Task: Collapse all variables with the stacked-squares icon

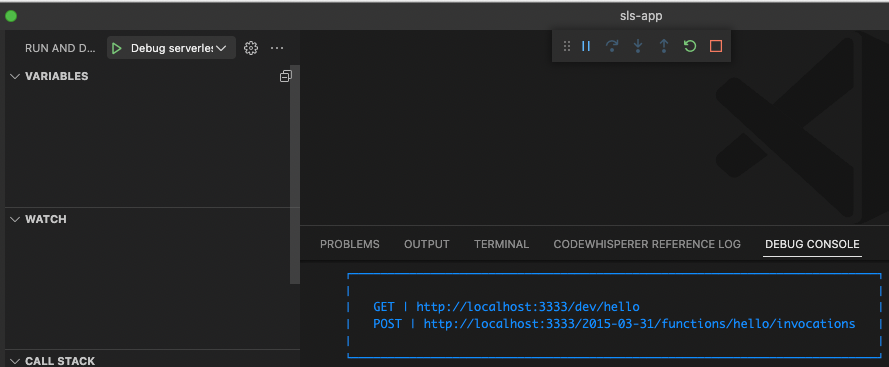Action: [286, 76]
